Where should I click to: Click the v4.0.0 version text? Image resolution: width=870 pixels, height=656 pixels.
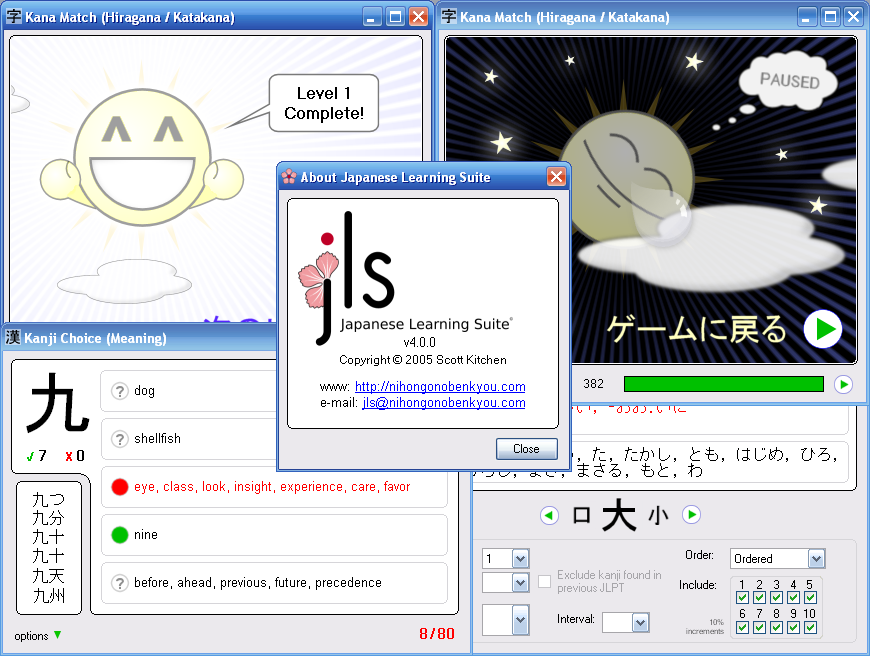click(419, 342)
